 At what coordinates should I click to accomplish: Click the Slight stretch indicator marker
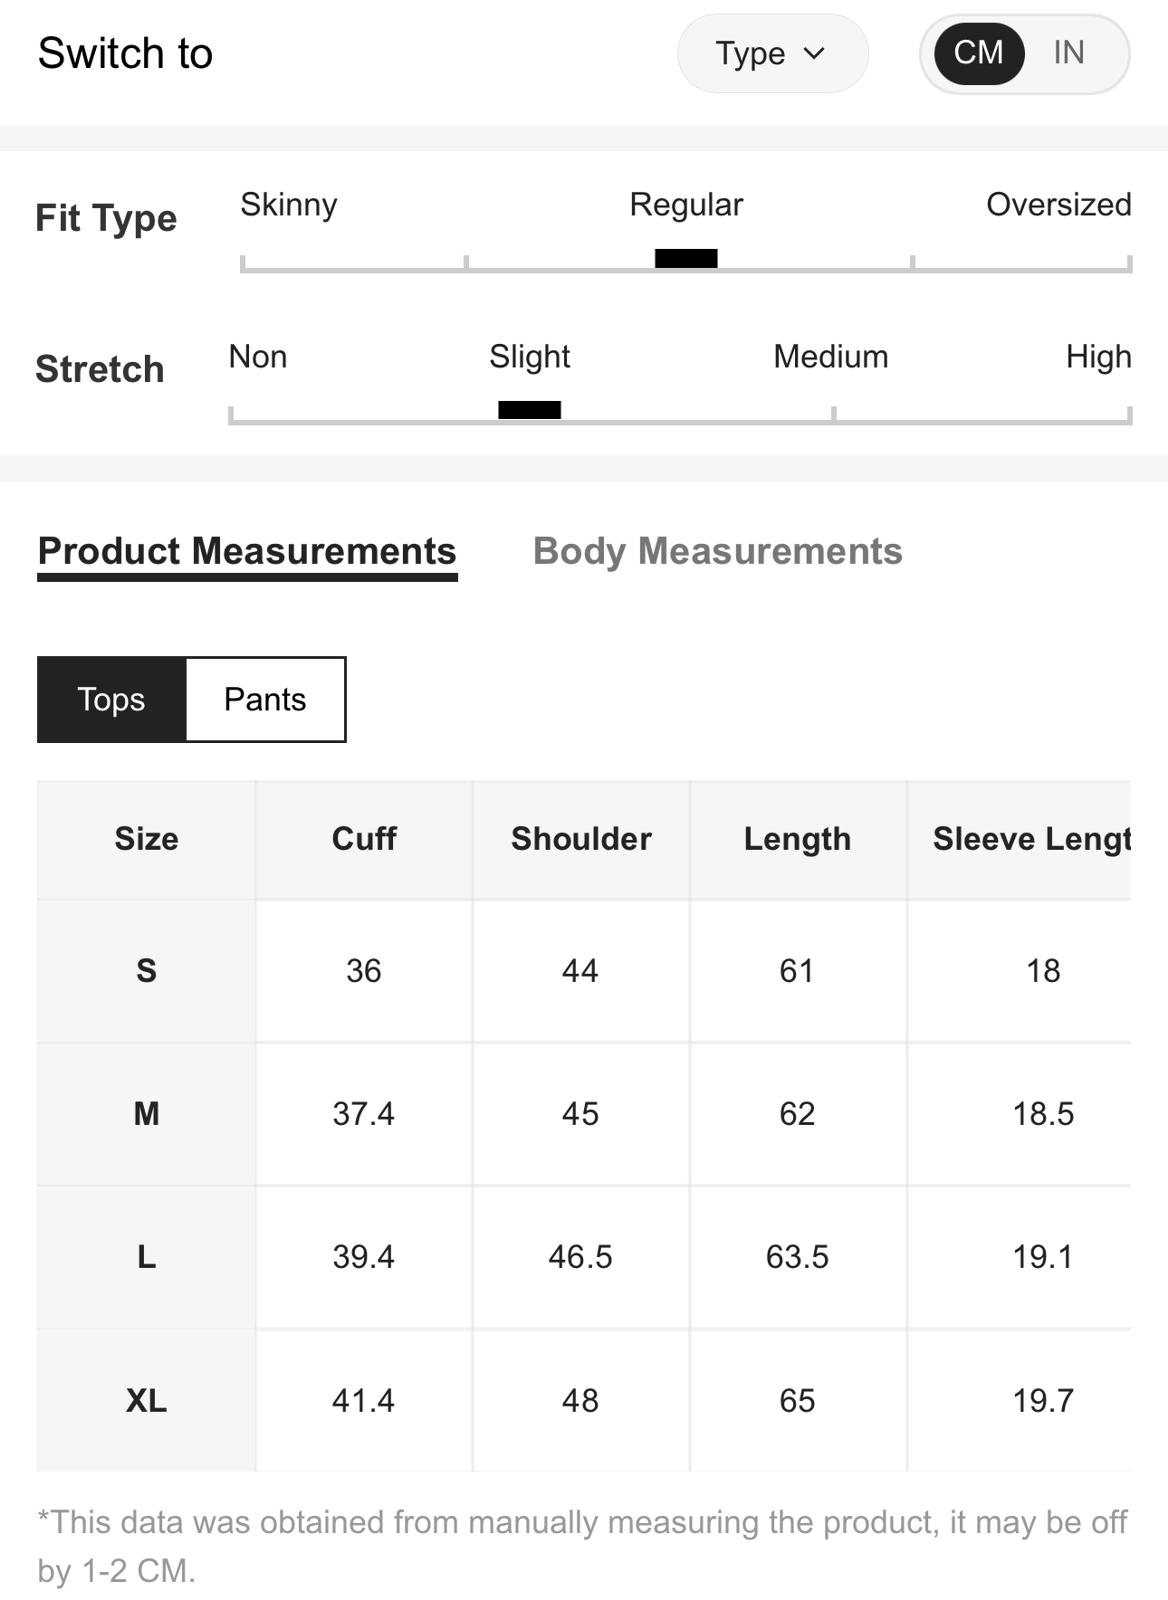click(x=529, y=409)
